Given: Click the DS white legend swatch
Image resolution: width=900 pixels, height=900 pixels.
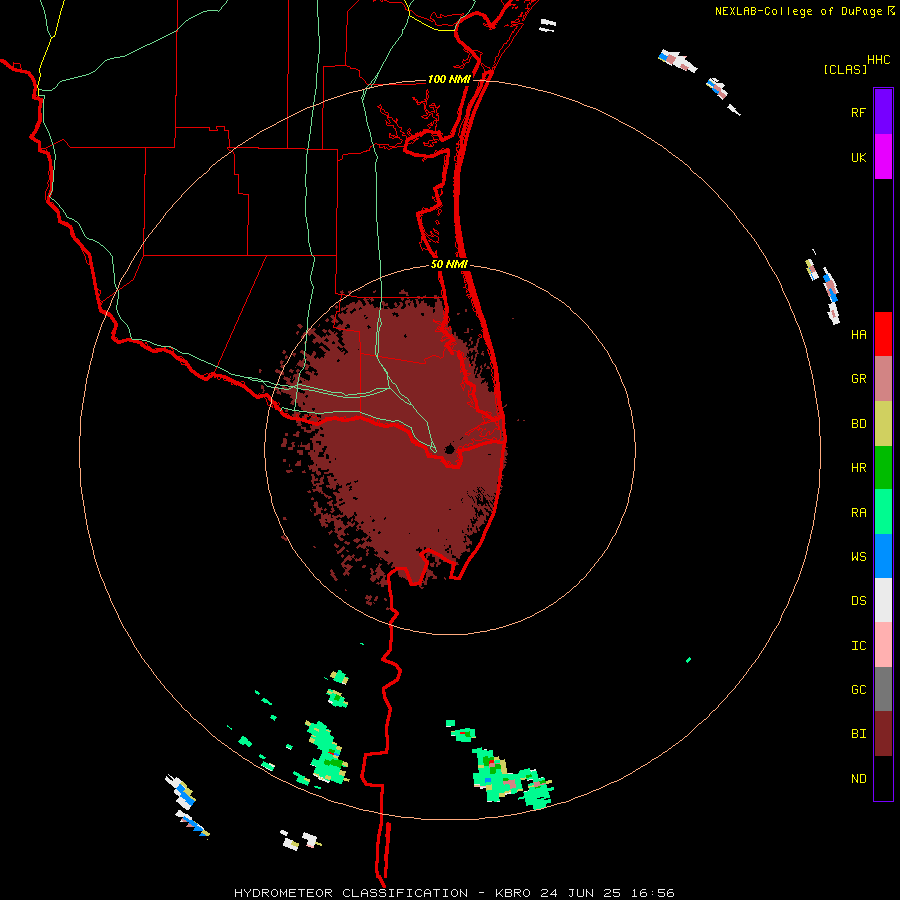Looking at the screenshot, I should pos(883,600).
